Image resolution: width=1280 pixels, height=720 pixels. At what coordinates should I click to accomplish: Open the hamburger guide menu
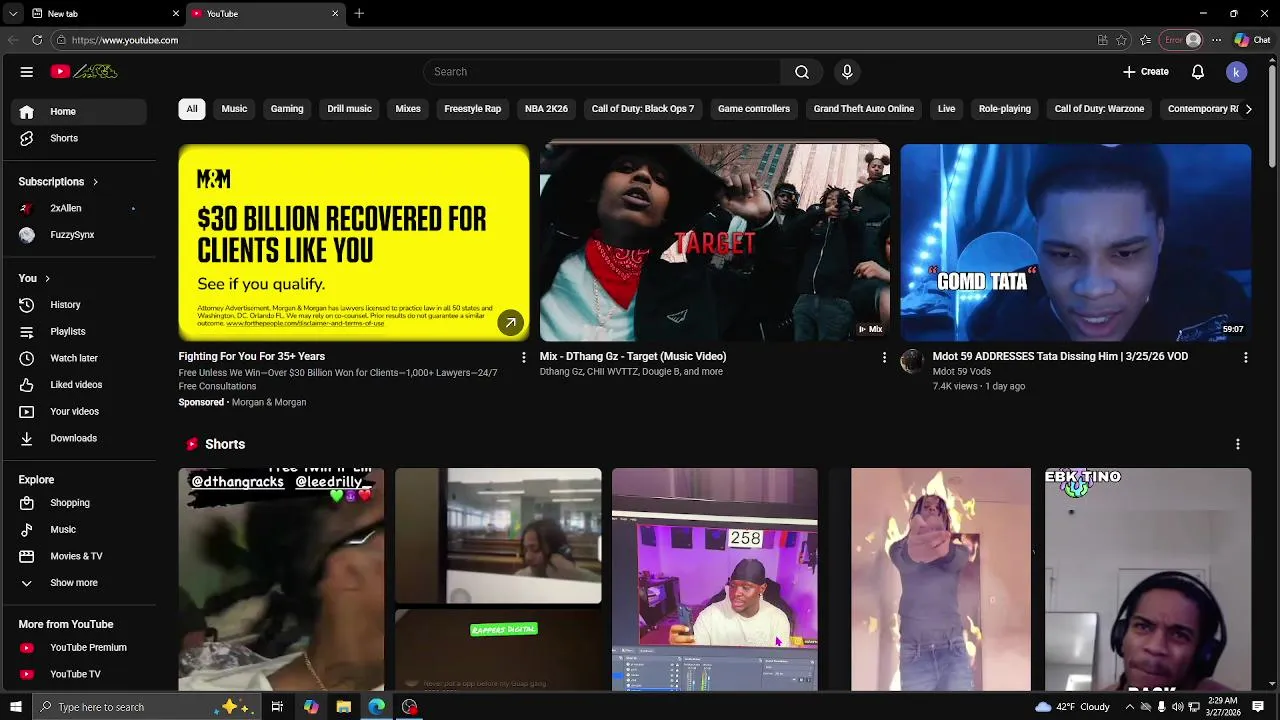pos(27,72)
